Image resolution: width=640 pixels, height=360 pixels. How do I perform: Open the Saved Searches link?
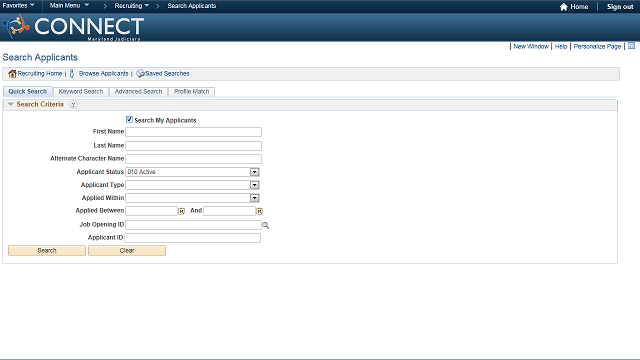[167, 73]
